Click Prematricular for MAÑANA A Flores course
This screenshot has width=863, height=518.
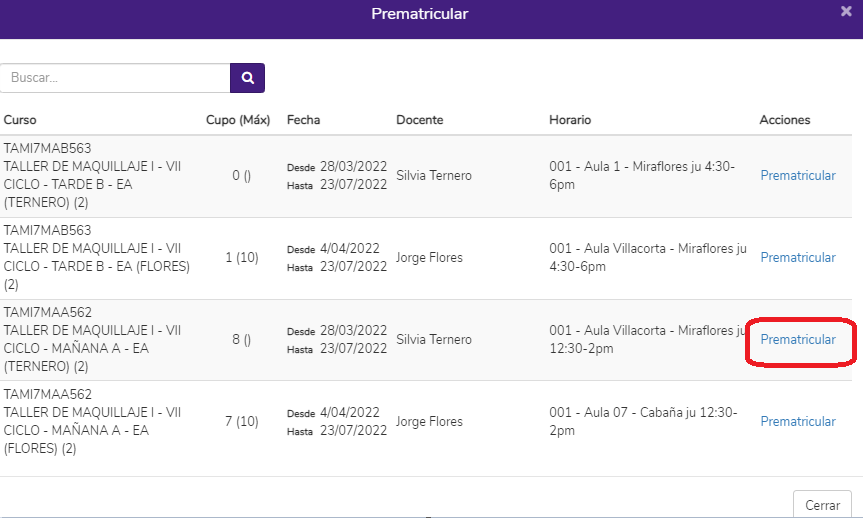798,422
